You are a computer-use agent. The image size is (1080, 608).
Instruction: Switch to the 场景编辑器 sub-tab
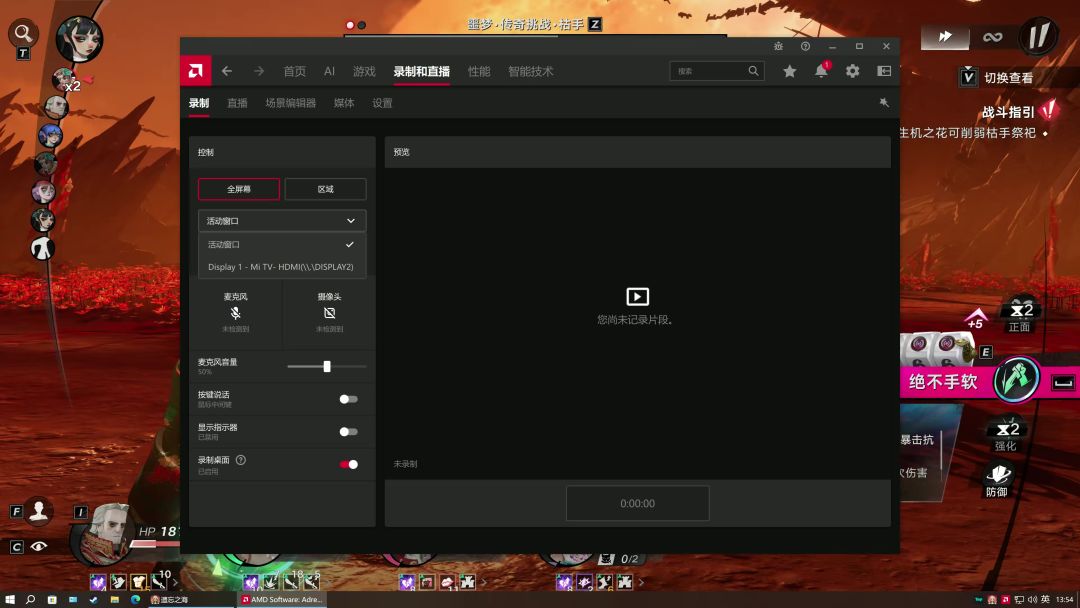click(291, 103)
